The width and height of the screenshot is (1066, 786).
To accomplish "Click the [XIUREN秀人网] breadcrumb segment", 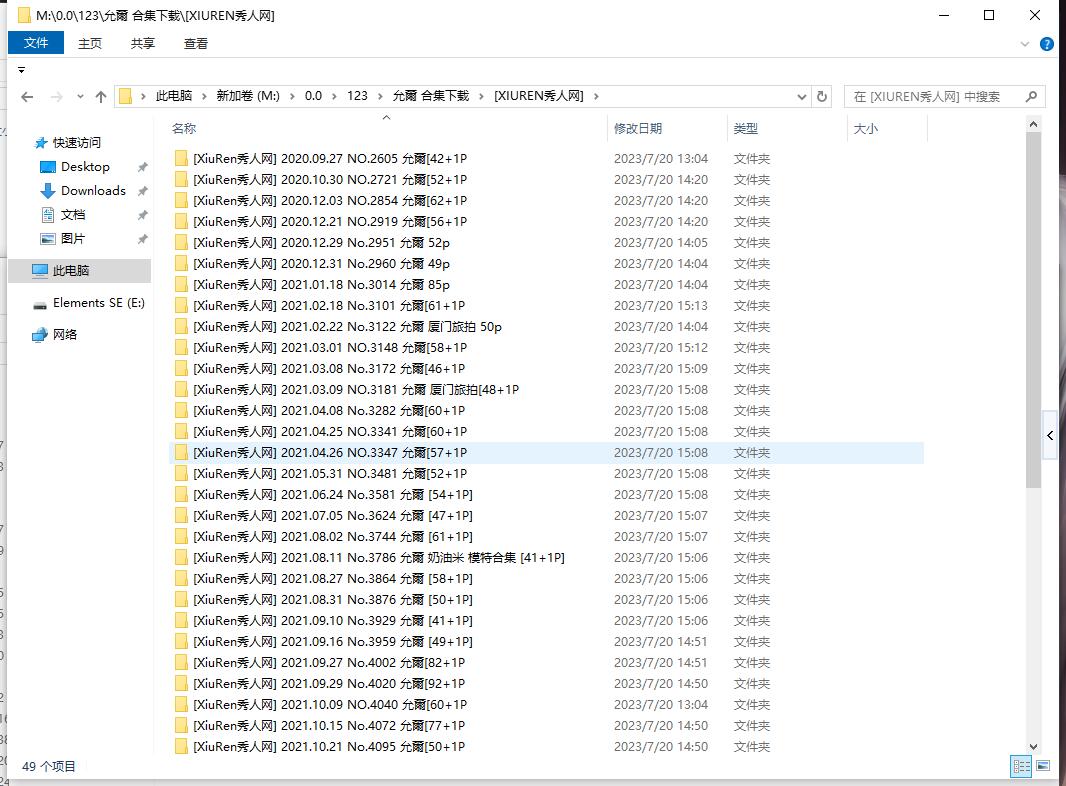I will [539, 96].
